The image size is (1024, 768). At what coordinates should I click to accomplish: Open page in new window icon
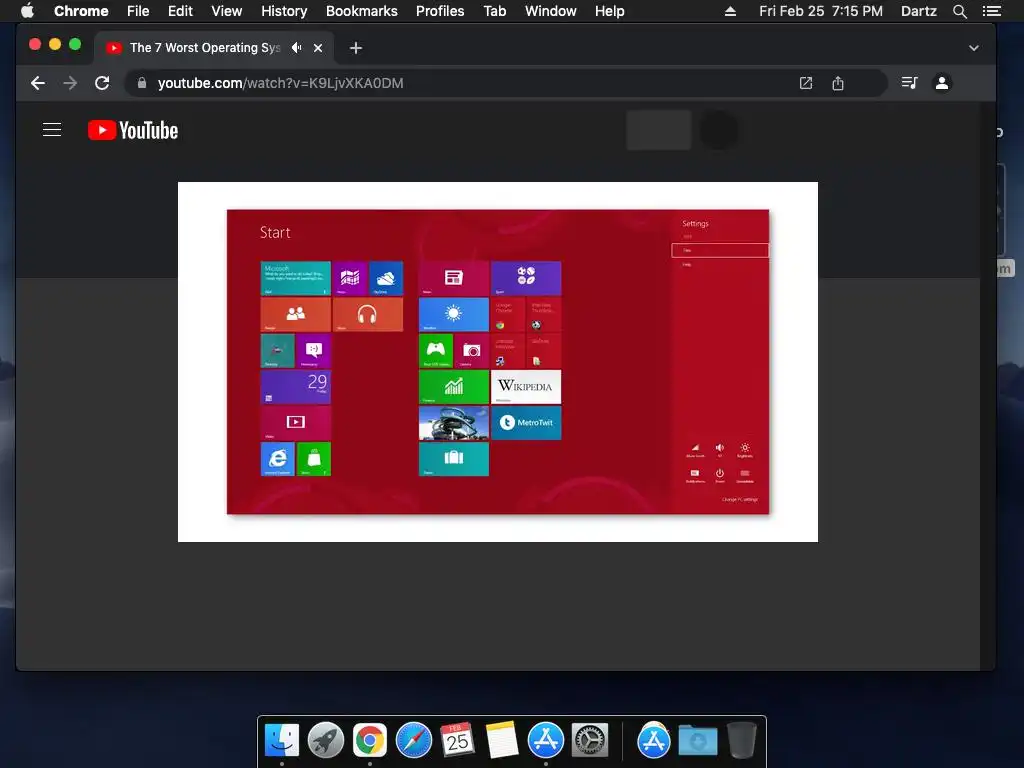806,83
